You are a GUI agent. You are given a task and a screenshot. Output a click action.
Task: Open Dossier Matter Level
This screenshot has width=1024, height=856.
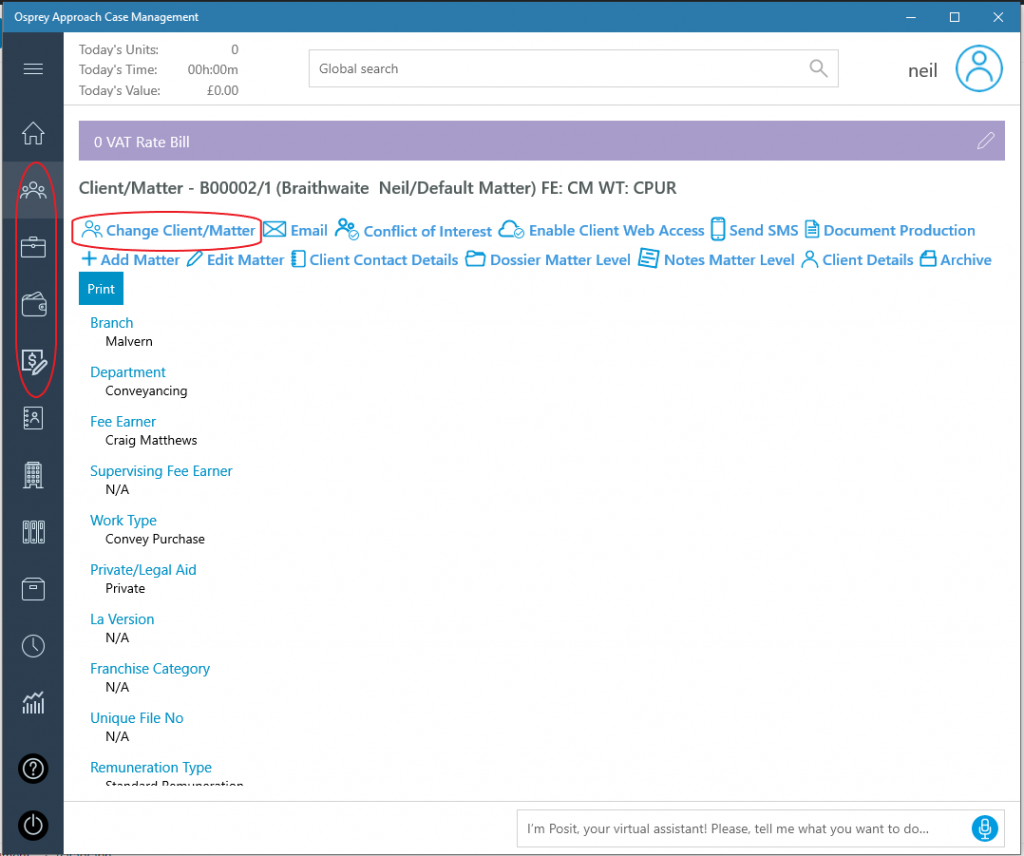tap(548, 260)
